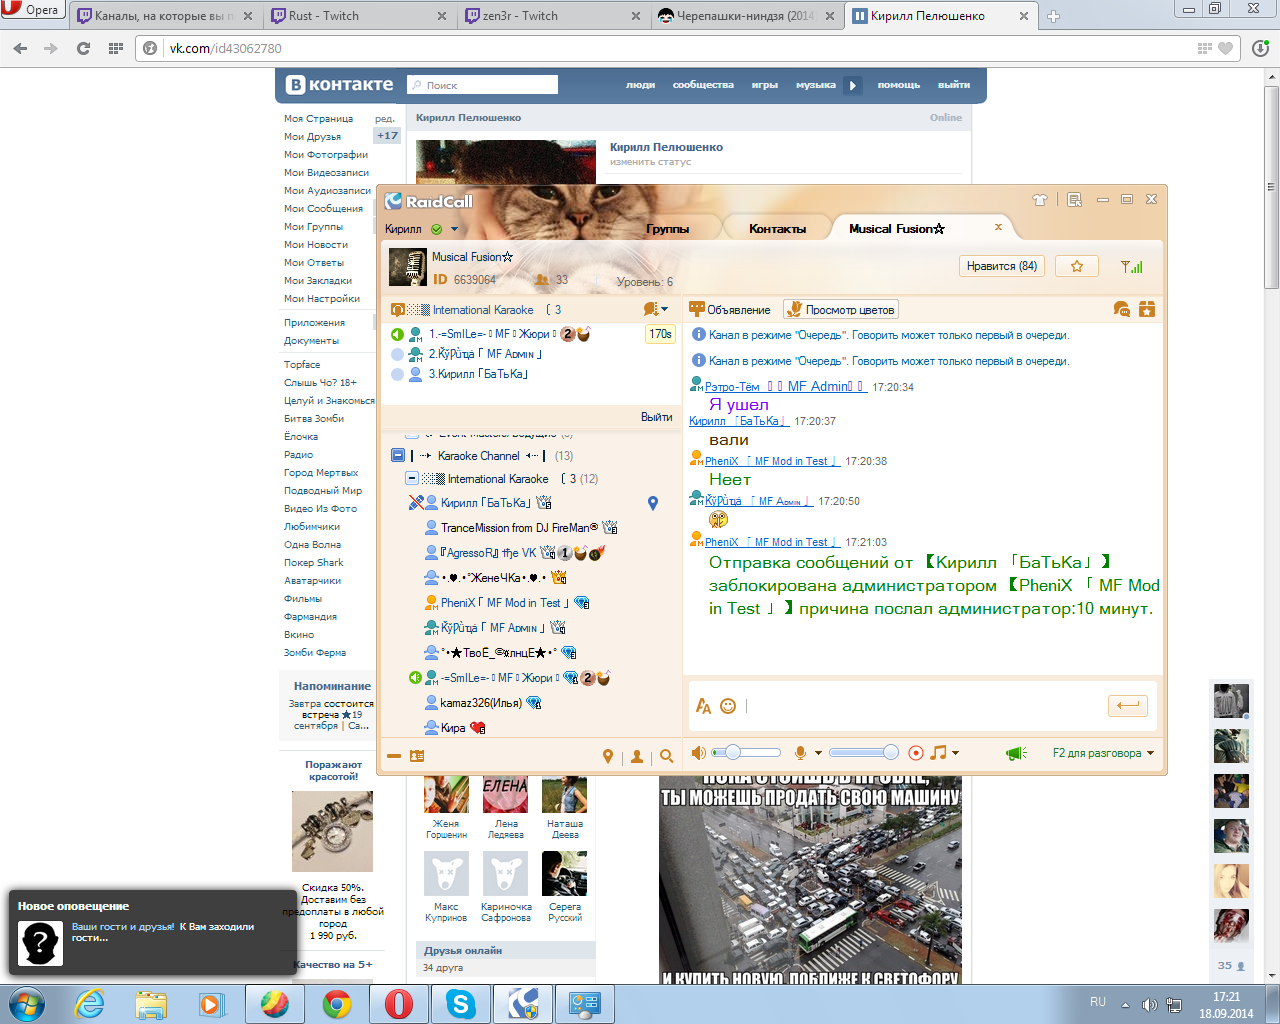The image size is (1280, 1024).
Task: Mute the microphone in RaidCall
Action: [801, 753]
